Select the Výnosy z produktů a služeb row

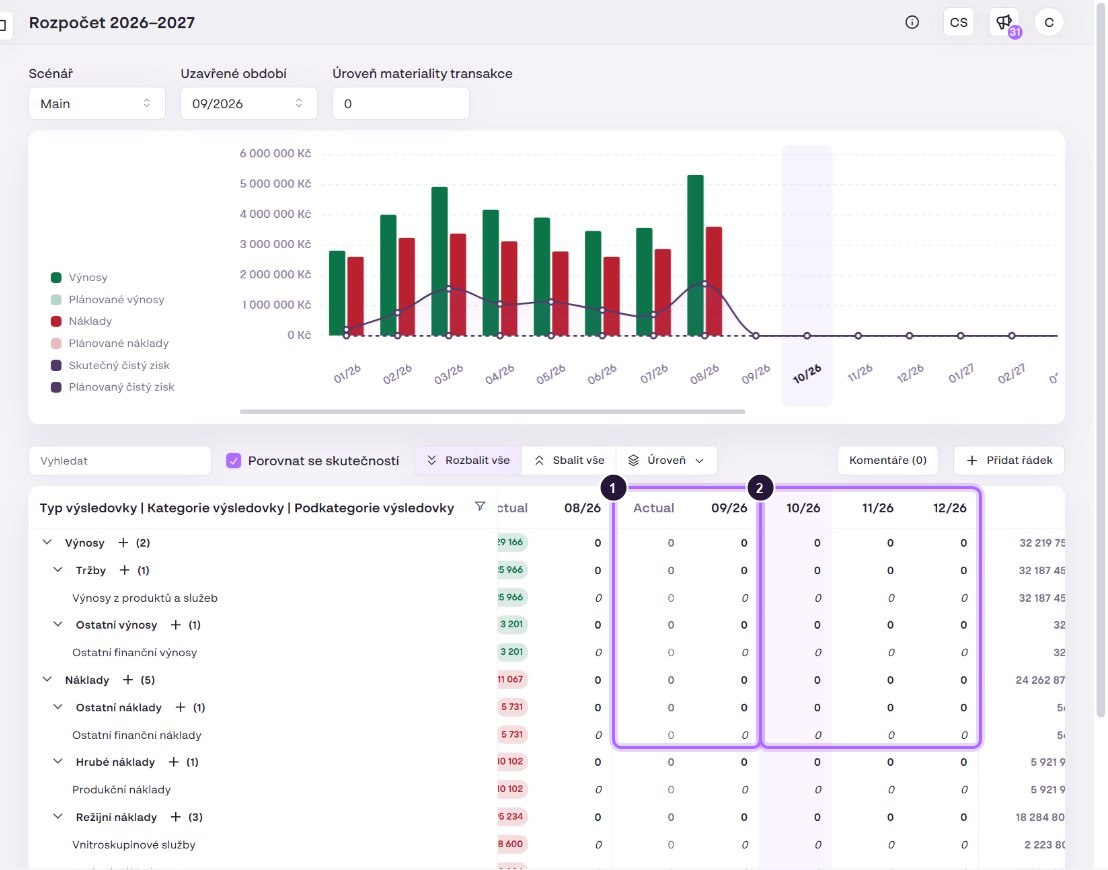145,598
